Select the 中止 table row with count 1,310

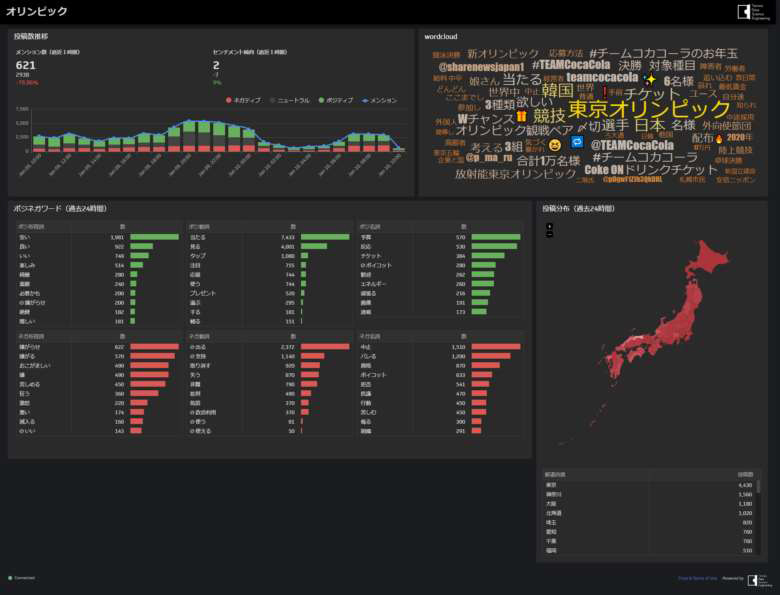440,347
